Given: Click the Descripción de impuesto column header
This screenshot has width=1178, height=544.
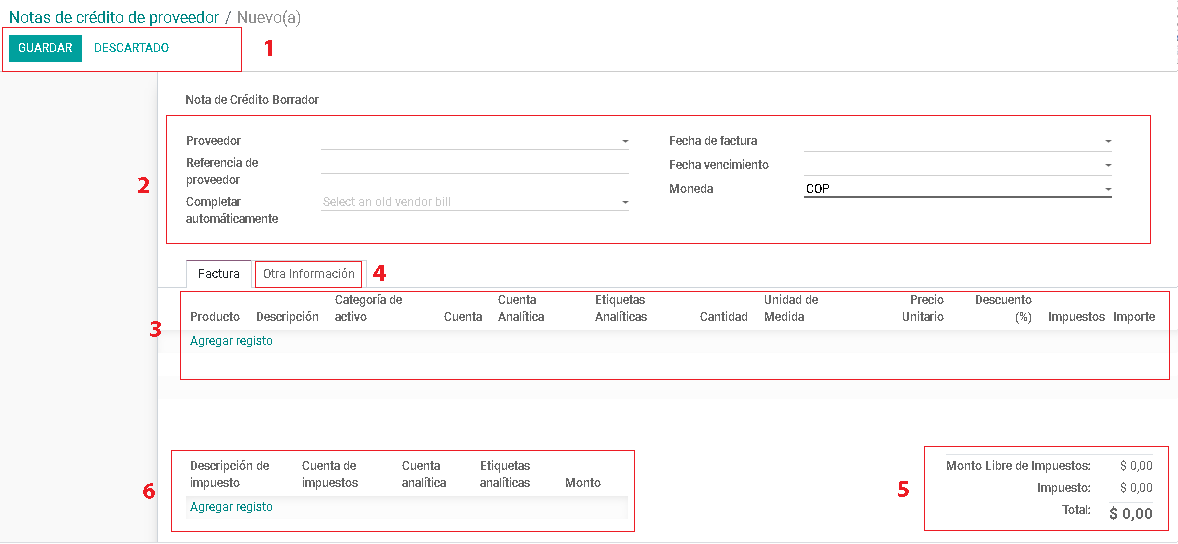Looking at the screenshot, I should click(x=230, y=474).
